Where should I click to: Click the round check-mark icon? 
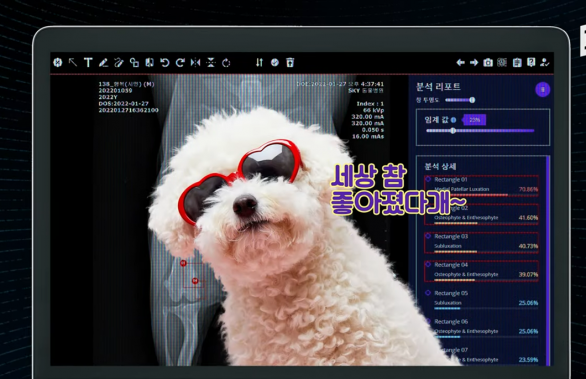[x=275, y=62]
